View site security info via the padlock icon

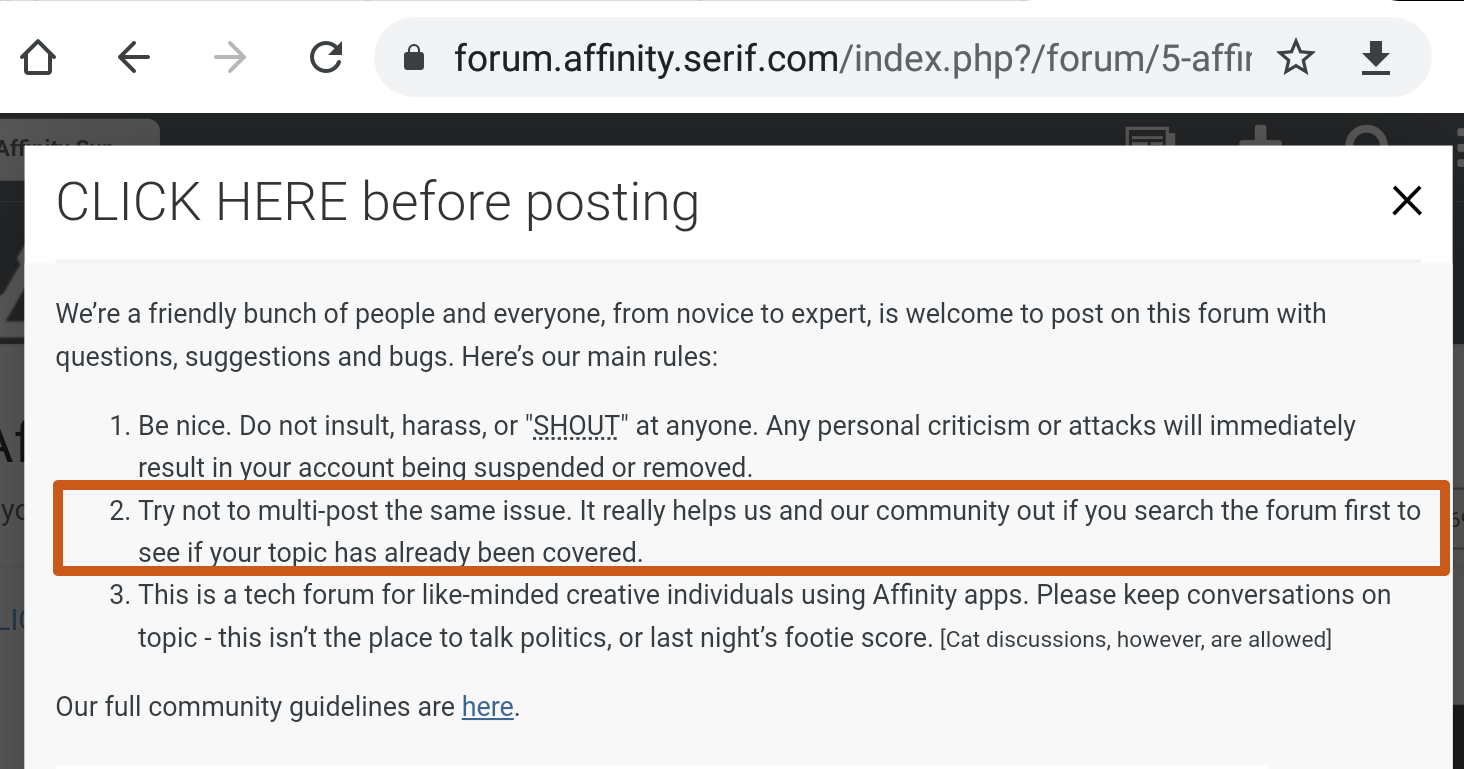click(x=412, y=57)
